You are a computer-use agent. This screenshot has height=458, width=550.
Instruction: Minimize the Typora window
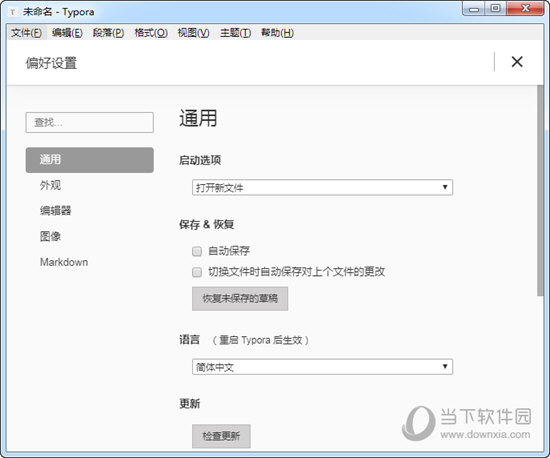pyautogui.click(x=474, y=8)
